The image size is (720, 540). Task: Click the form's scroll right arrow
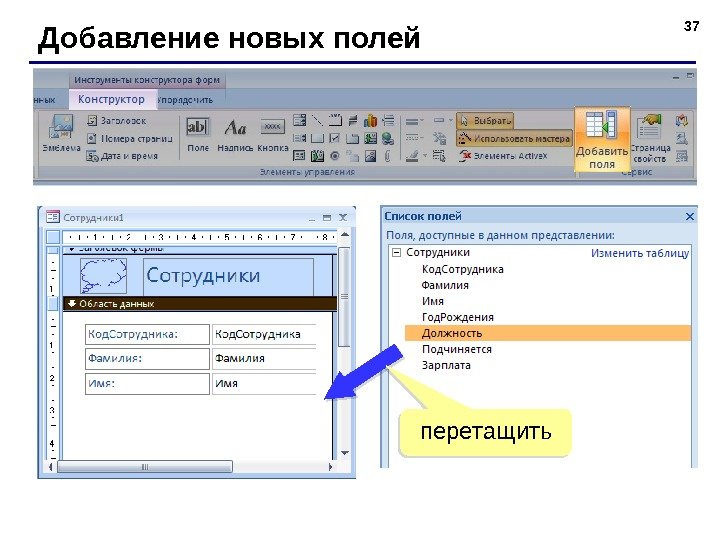tap(330, 467)
